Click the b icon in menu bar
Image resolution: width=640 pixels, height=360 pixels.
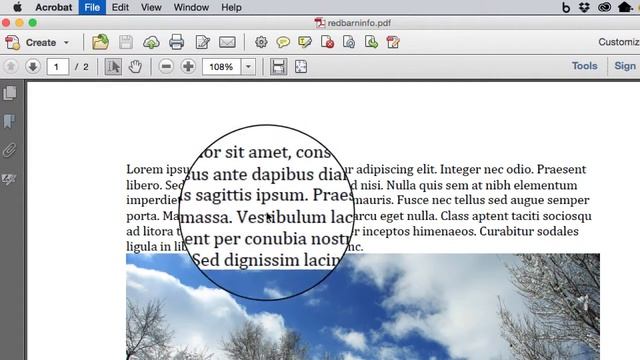point(566,7)
